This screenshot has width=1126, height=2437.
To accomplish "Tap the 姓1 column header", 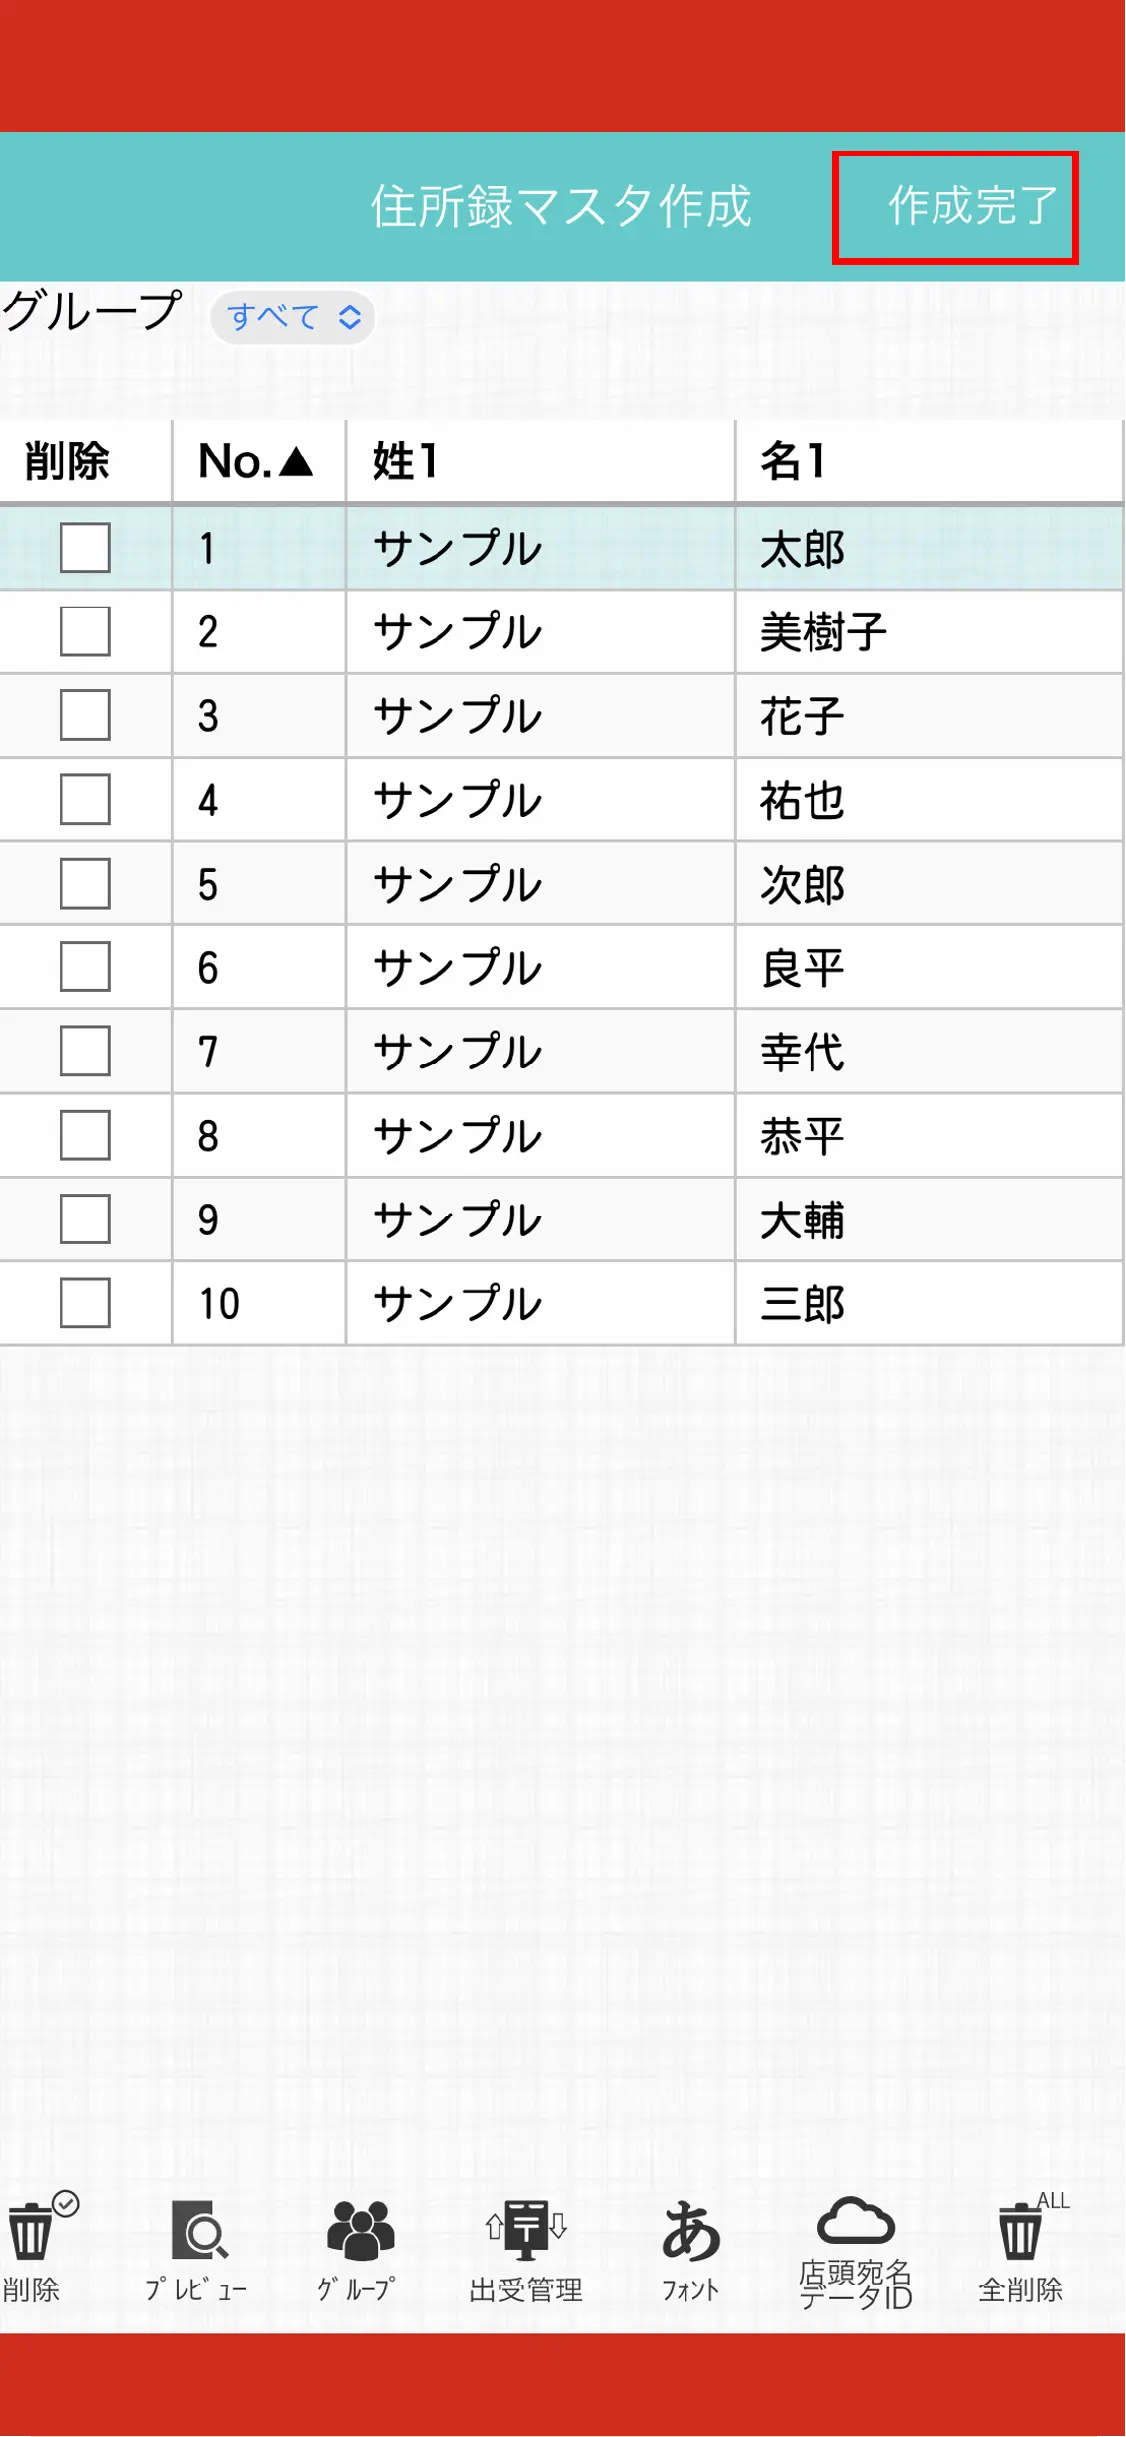I will click(540, 461).
